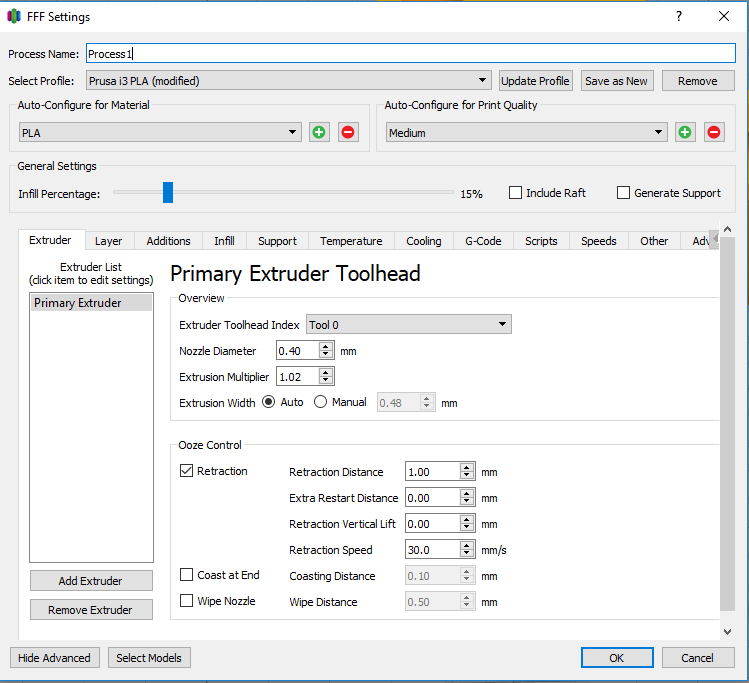749x683 pixels.
Task: Select Auto extrusion width
Action: coord(269,402)
